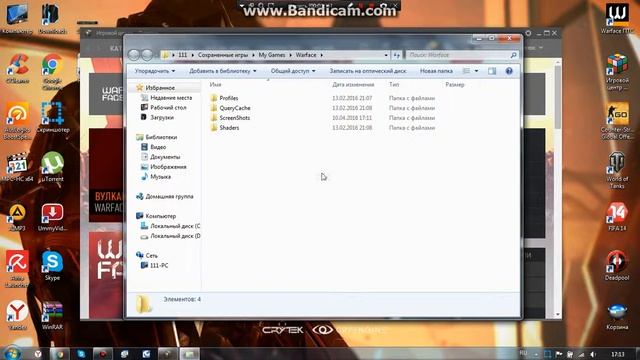Sort by Тип column header

click(x=394, y=84)
